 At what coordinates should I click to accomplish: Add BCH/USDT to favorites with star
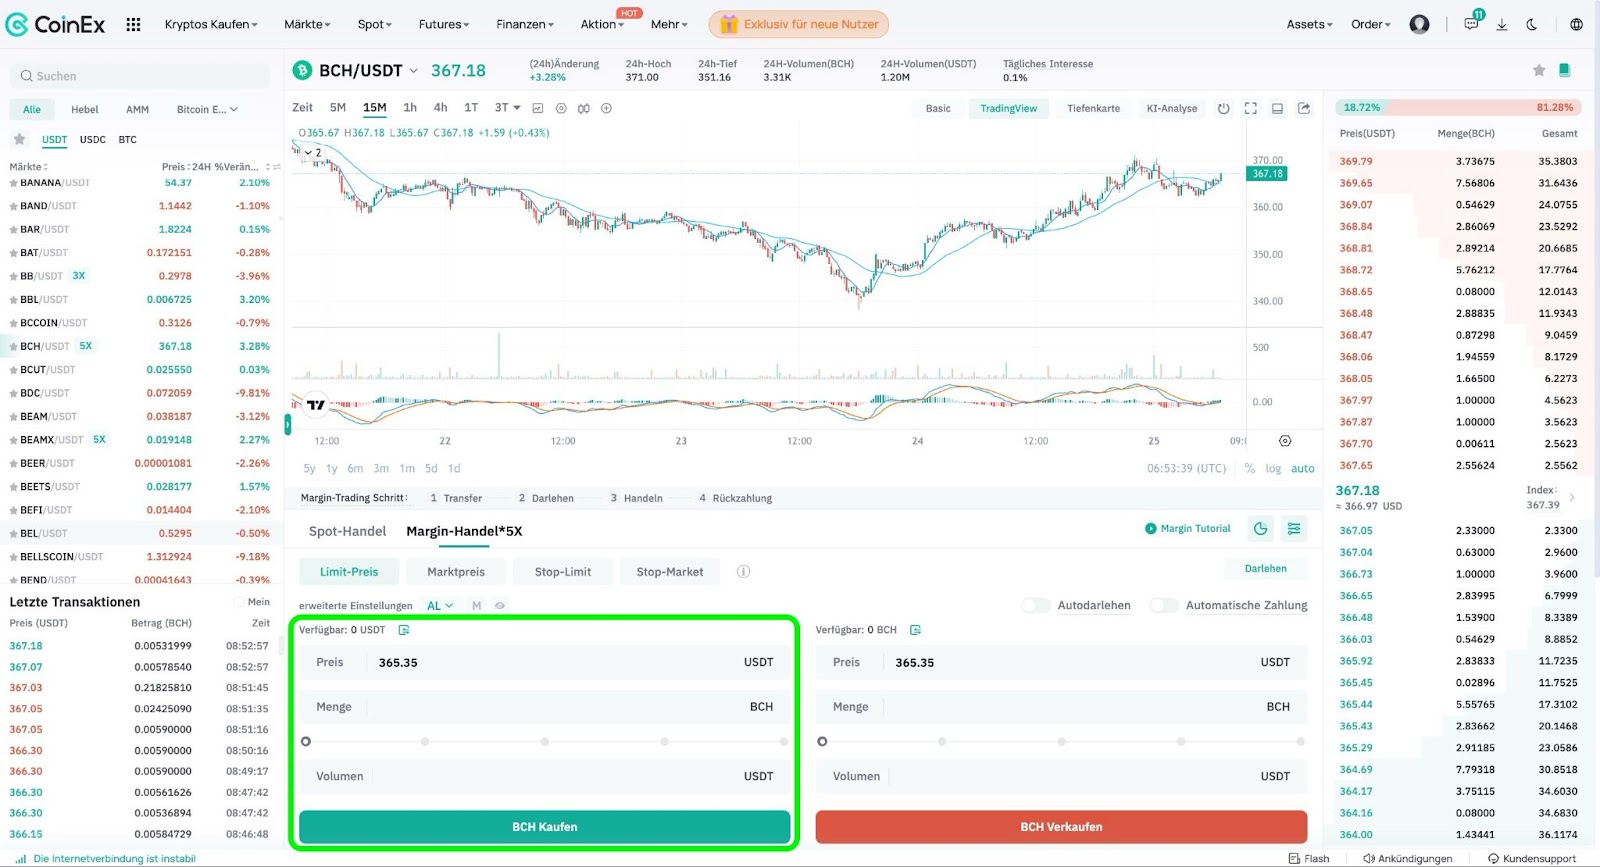[x=1539, y=70]
